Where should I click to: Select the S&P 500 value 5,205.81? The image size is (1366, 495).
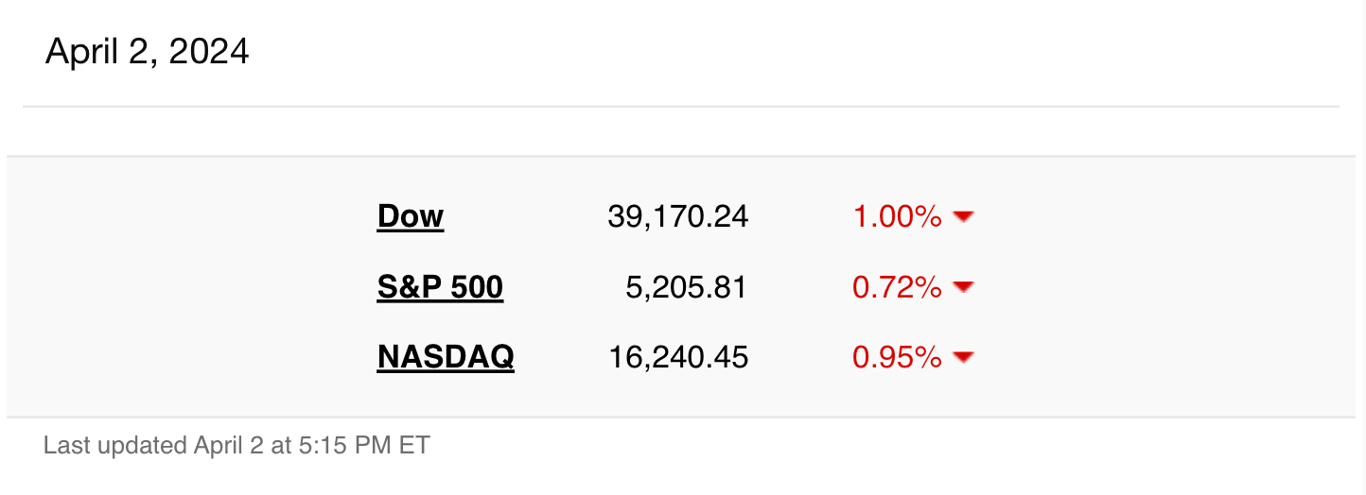687,287
